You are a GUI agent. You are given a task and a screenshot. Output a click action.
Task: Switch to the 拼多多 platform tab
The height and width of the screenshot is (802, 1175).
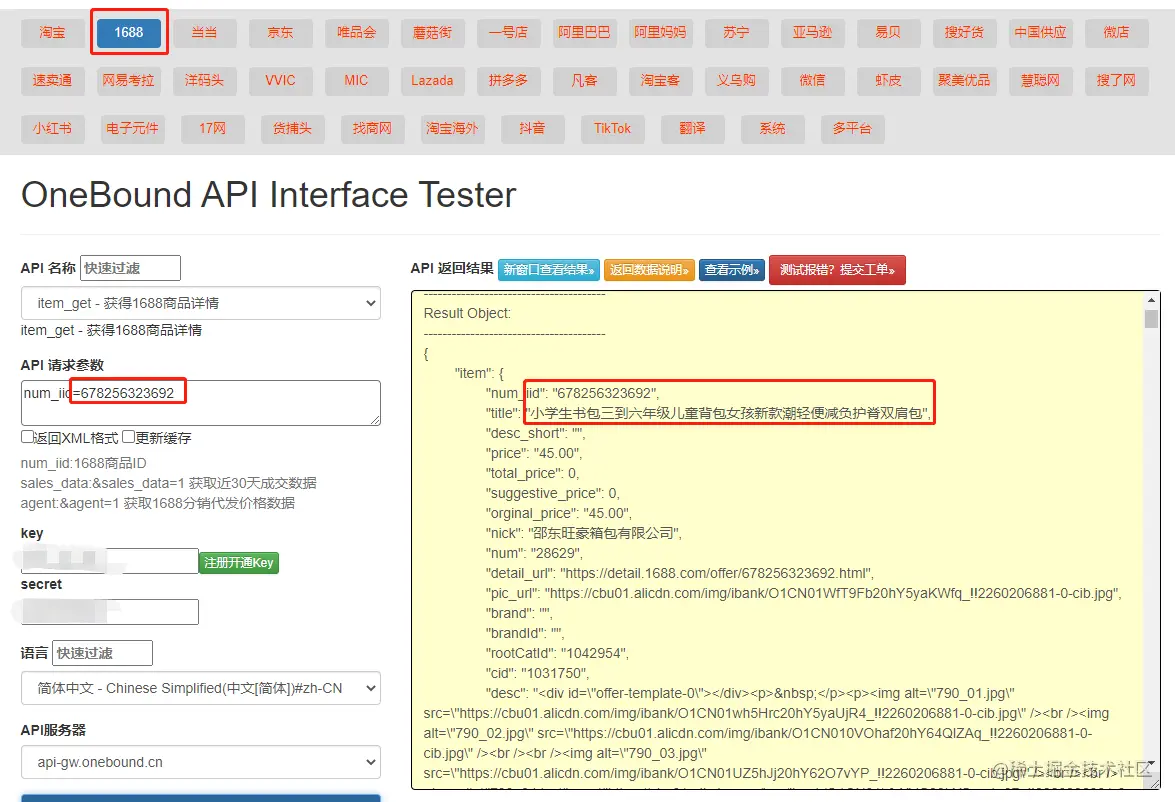point(508,80)
